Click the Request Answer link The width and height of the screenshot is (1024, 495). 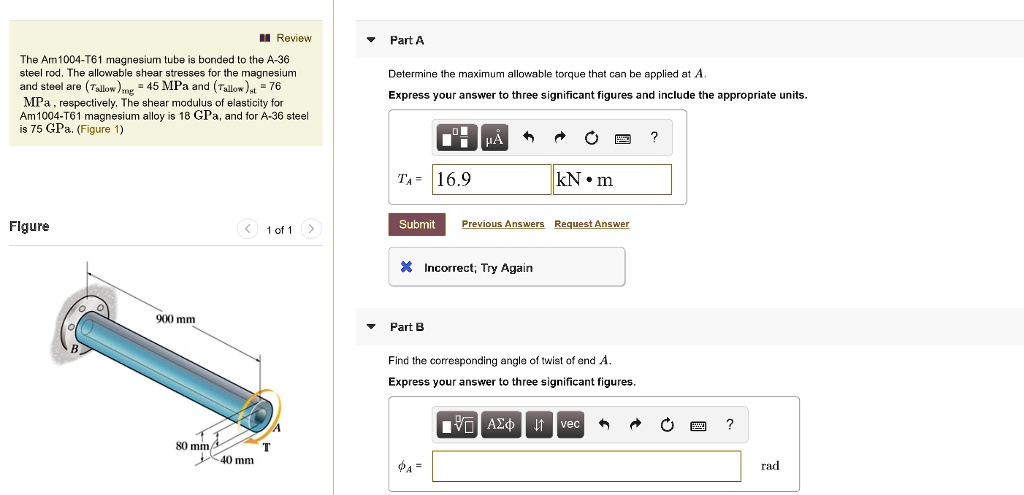click(592, 224)
